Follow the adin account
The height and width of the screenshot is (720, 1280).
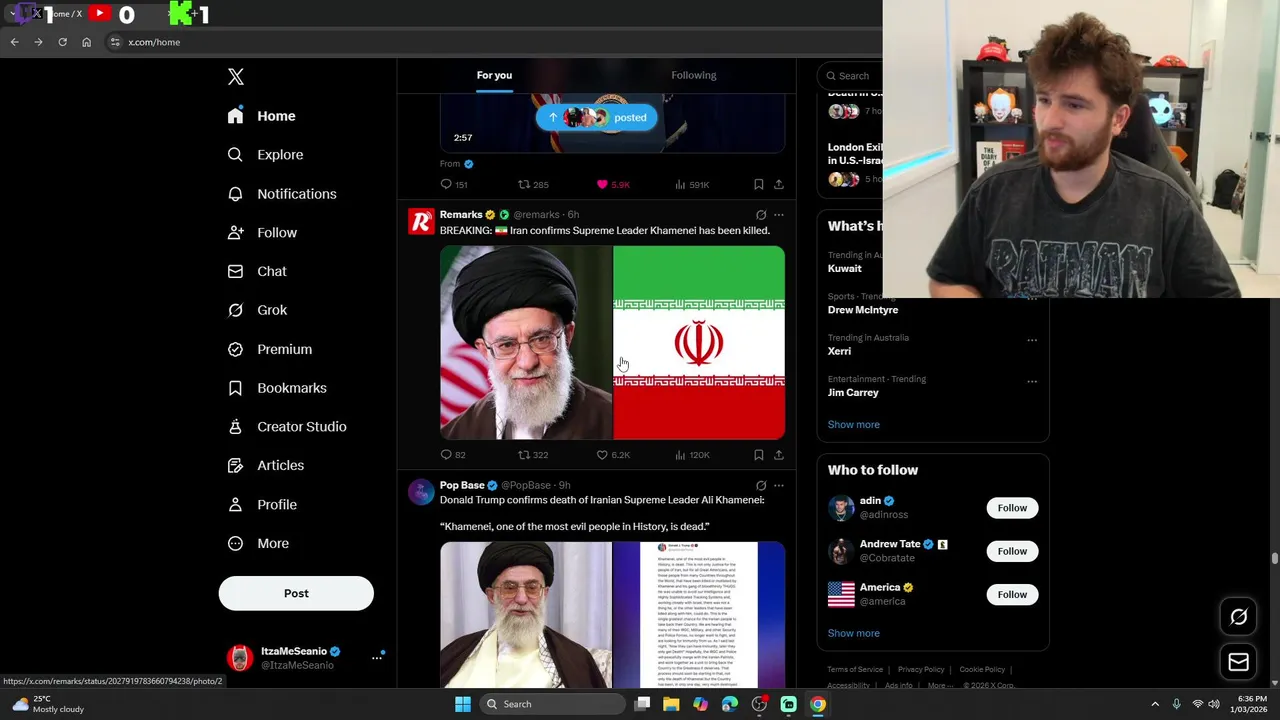[1012, 508]
